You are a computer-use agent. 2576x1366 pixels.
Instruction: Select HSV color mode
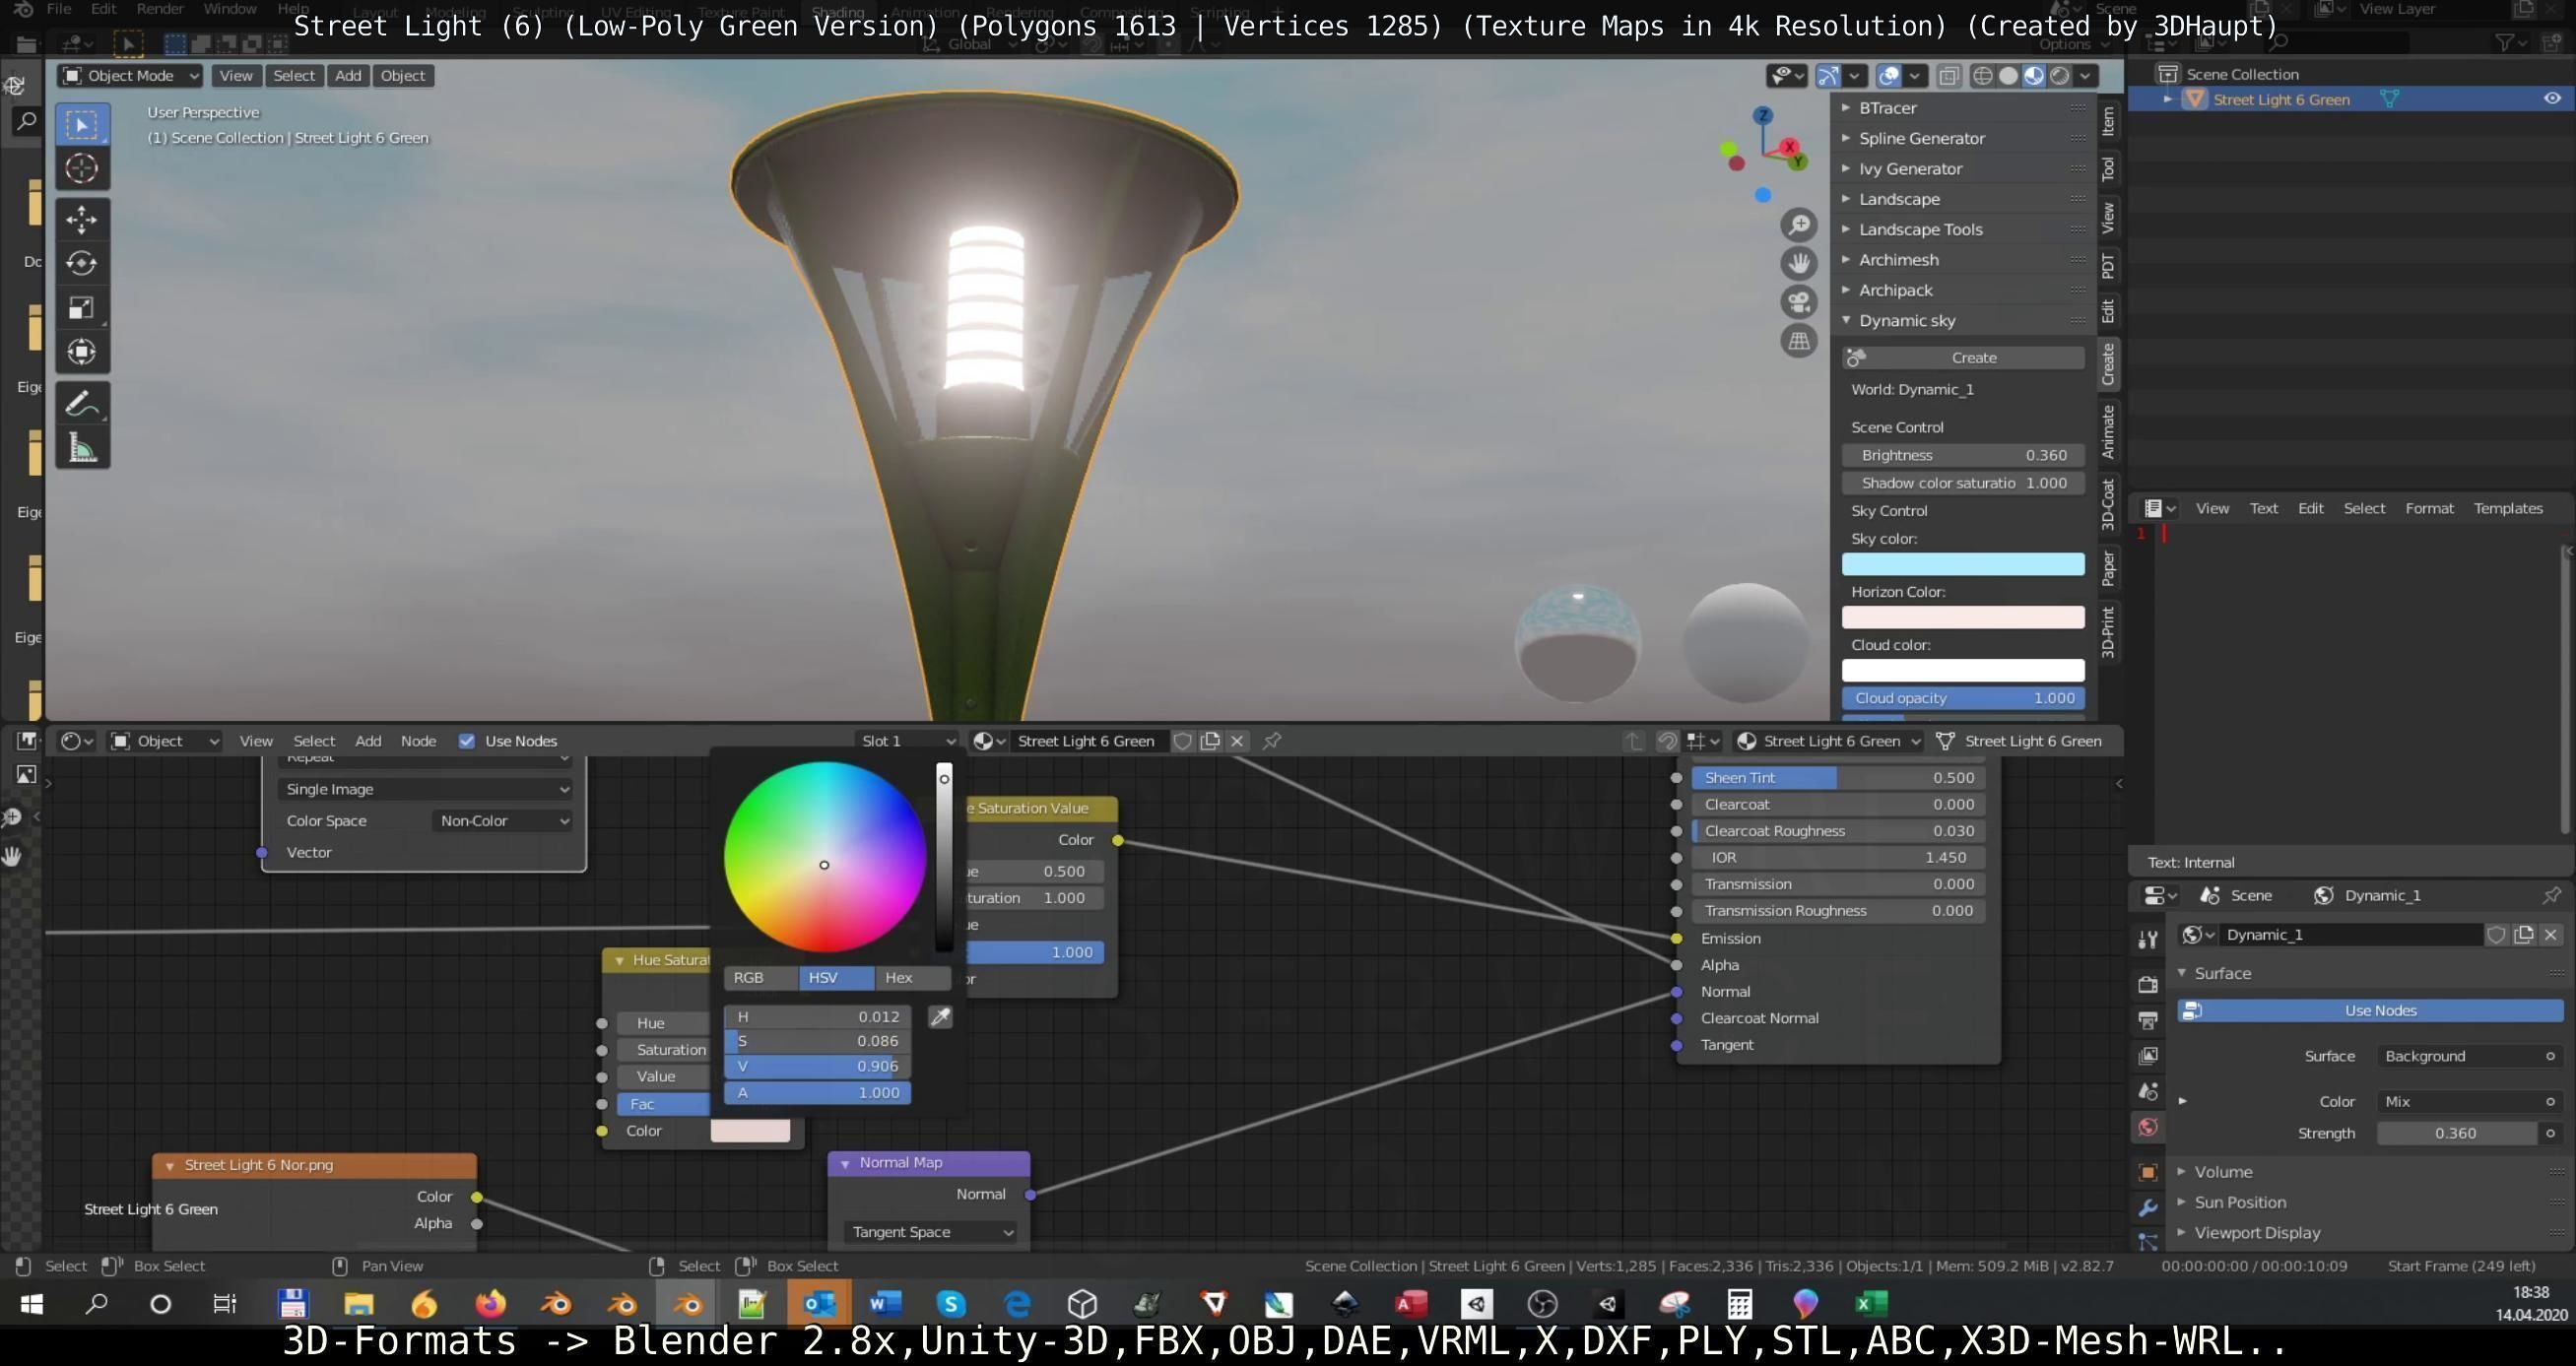point(836,978)
